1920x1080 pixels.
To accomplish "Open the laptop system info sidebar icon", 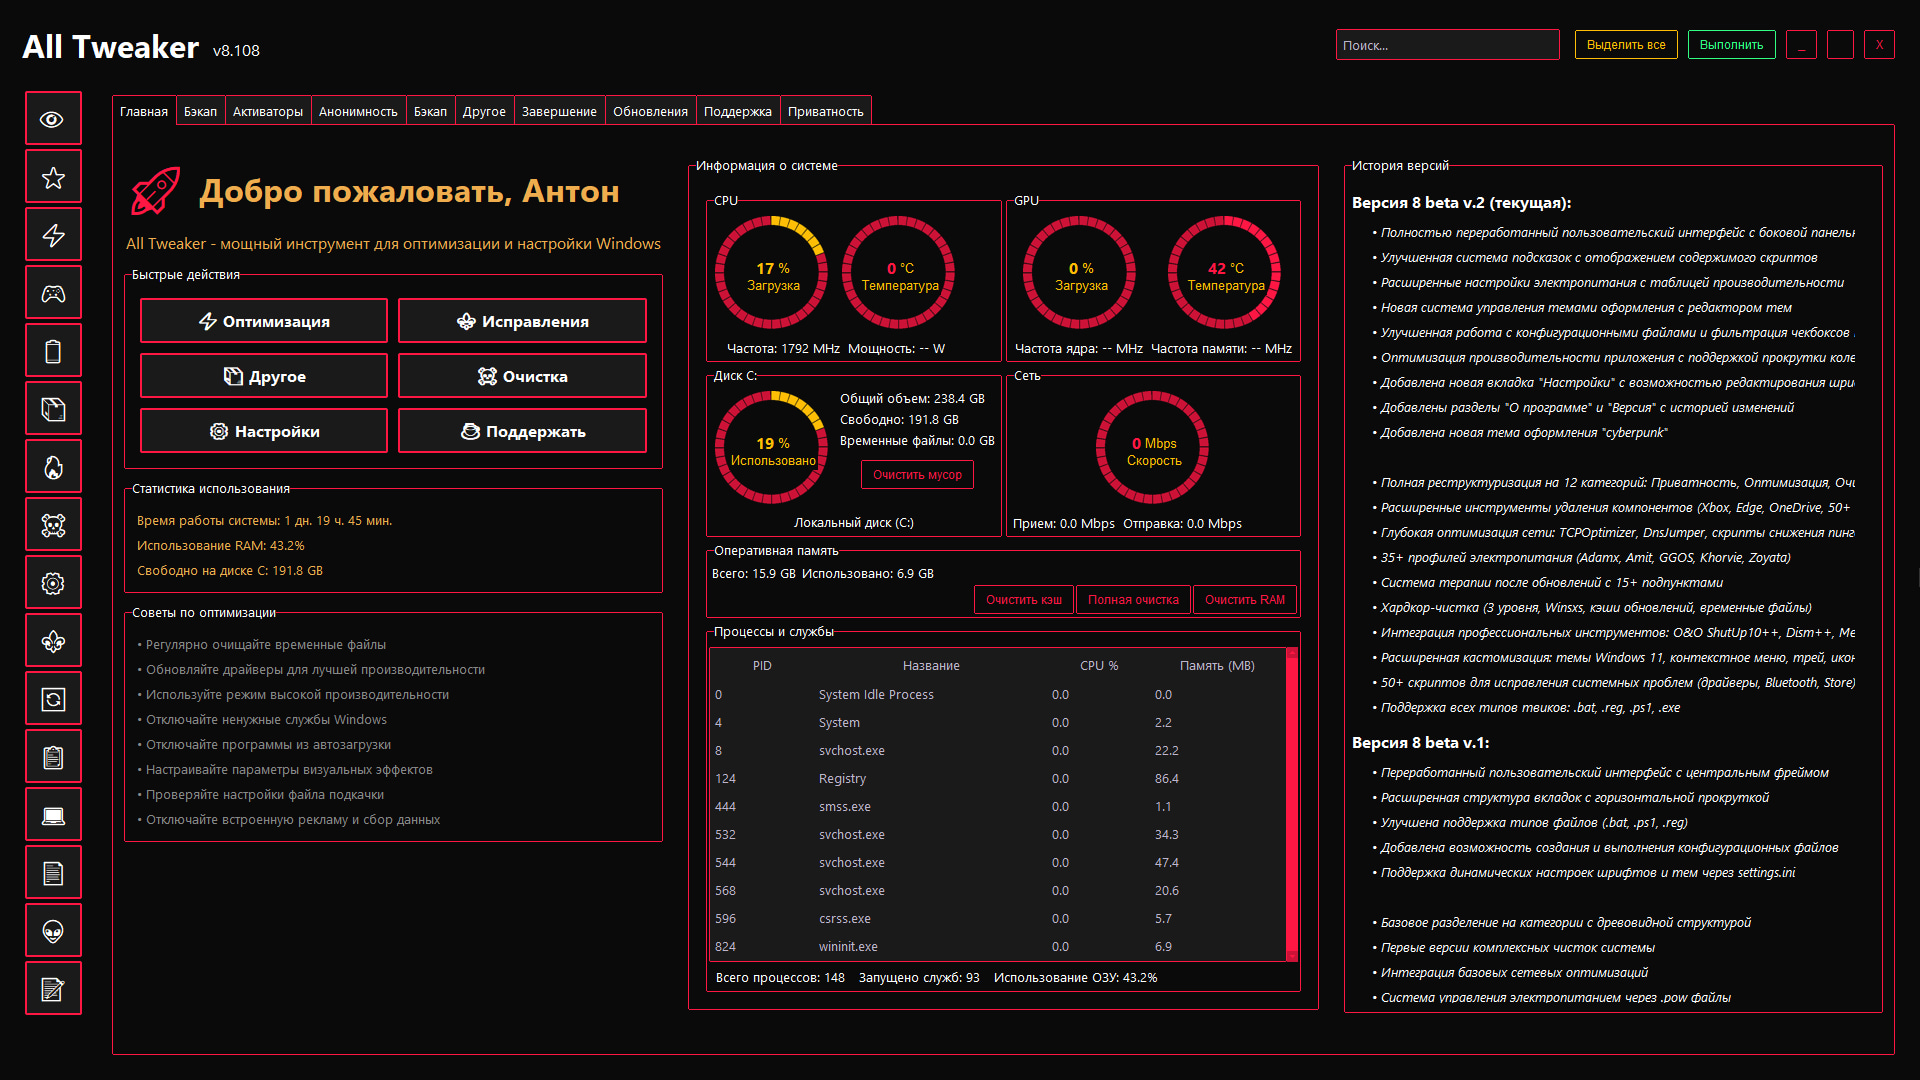I will [x=53, y=814].
